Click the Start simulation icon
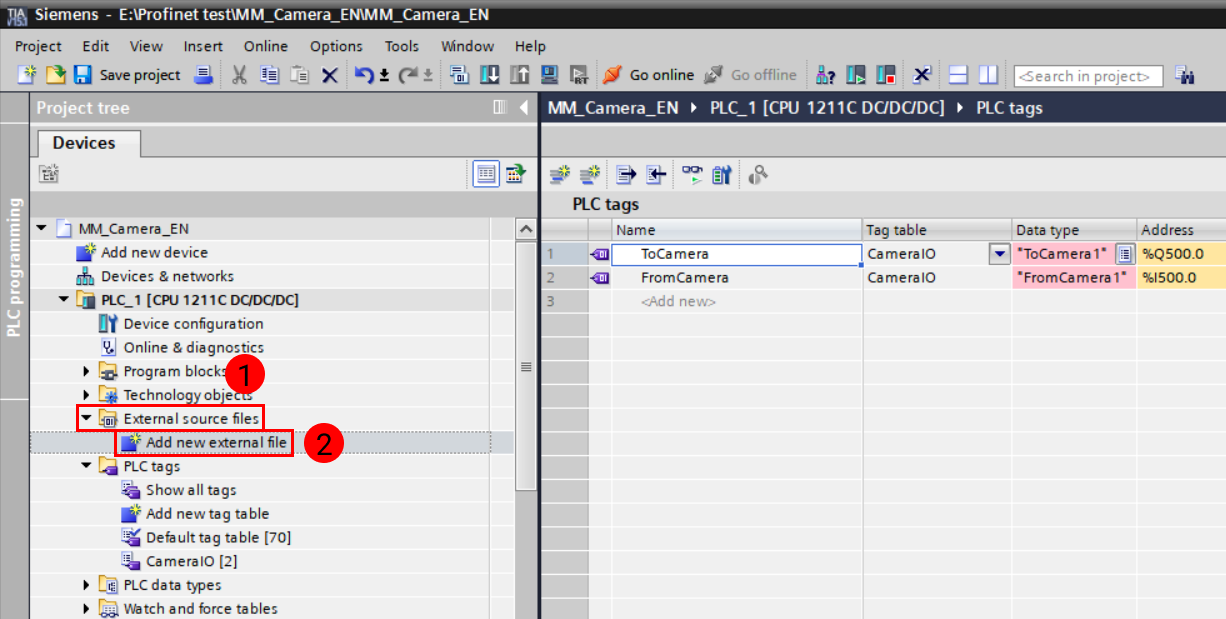Screen dimensions: 1226x619 click(x=549, y=75)
